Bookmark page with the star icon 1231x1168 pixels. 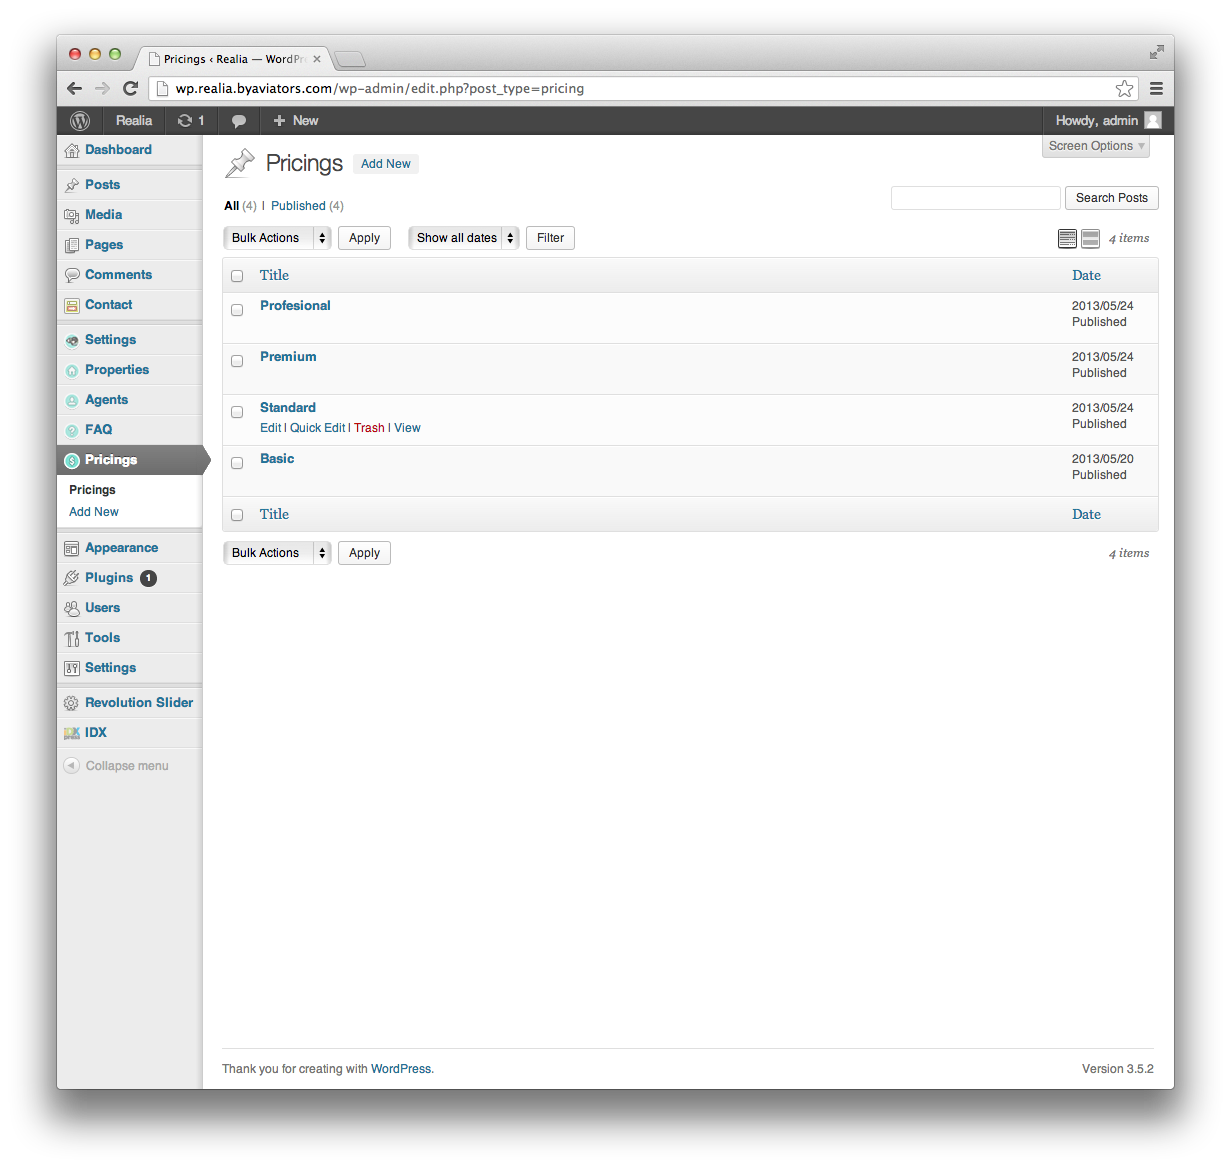click(x=1125, y=88)
